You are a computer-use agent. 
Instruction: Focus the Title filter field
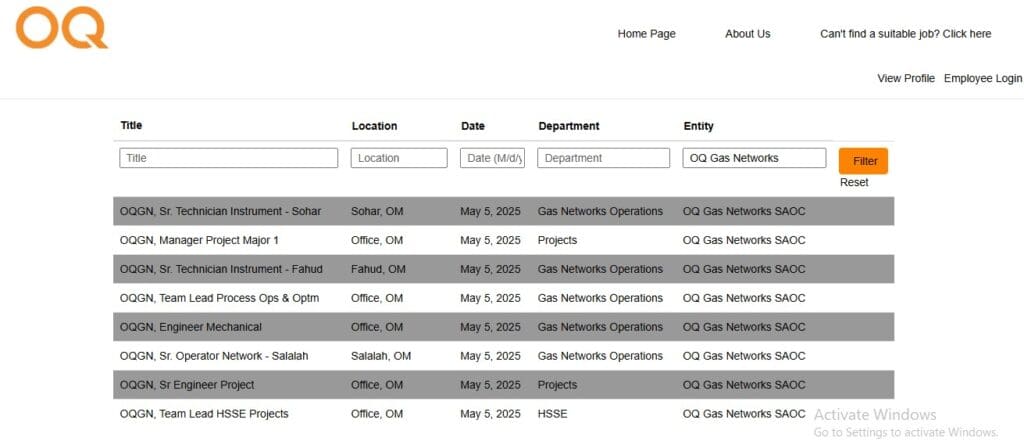pos(229,158)
